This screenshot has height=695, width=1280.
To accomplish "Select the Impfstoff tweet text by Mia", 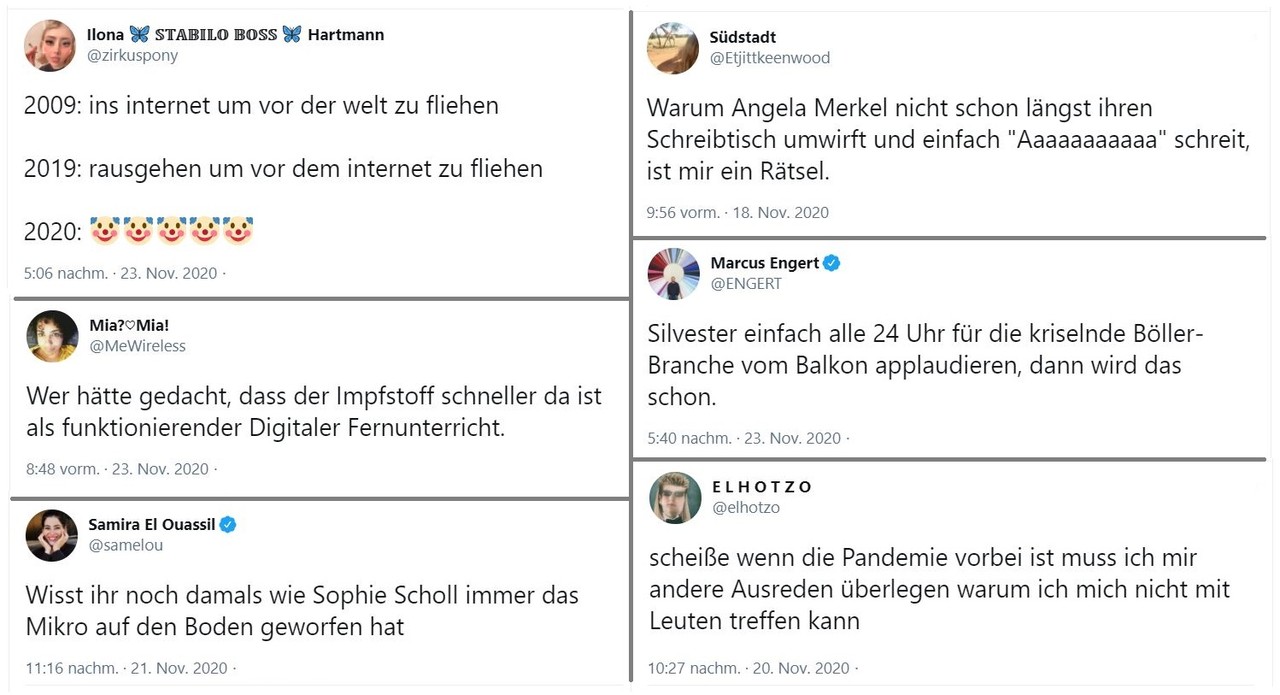I will tap(314, 412).
